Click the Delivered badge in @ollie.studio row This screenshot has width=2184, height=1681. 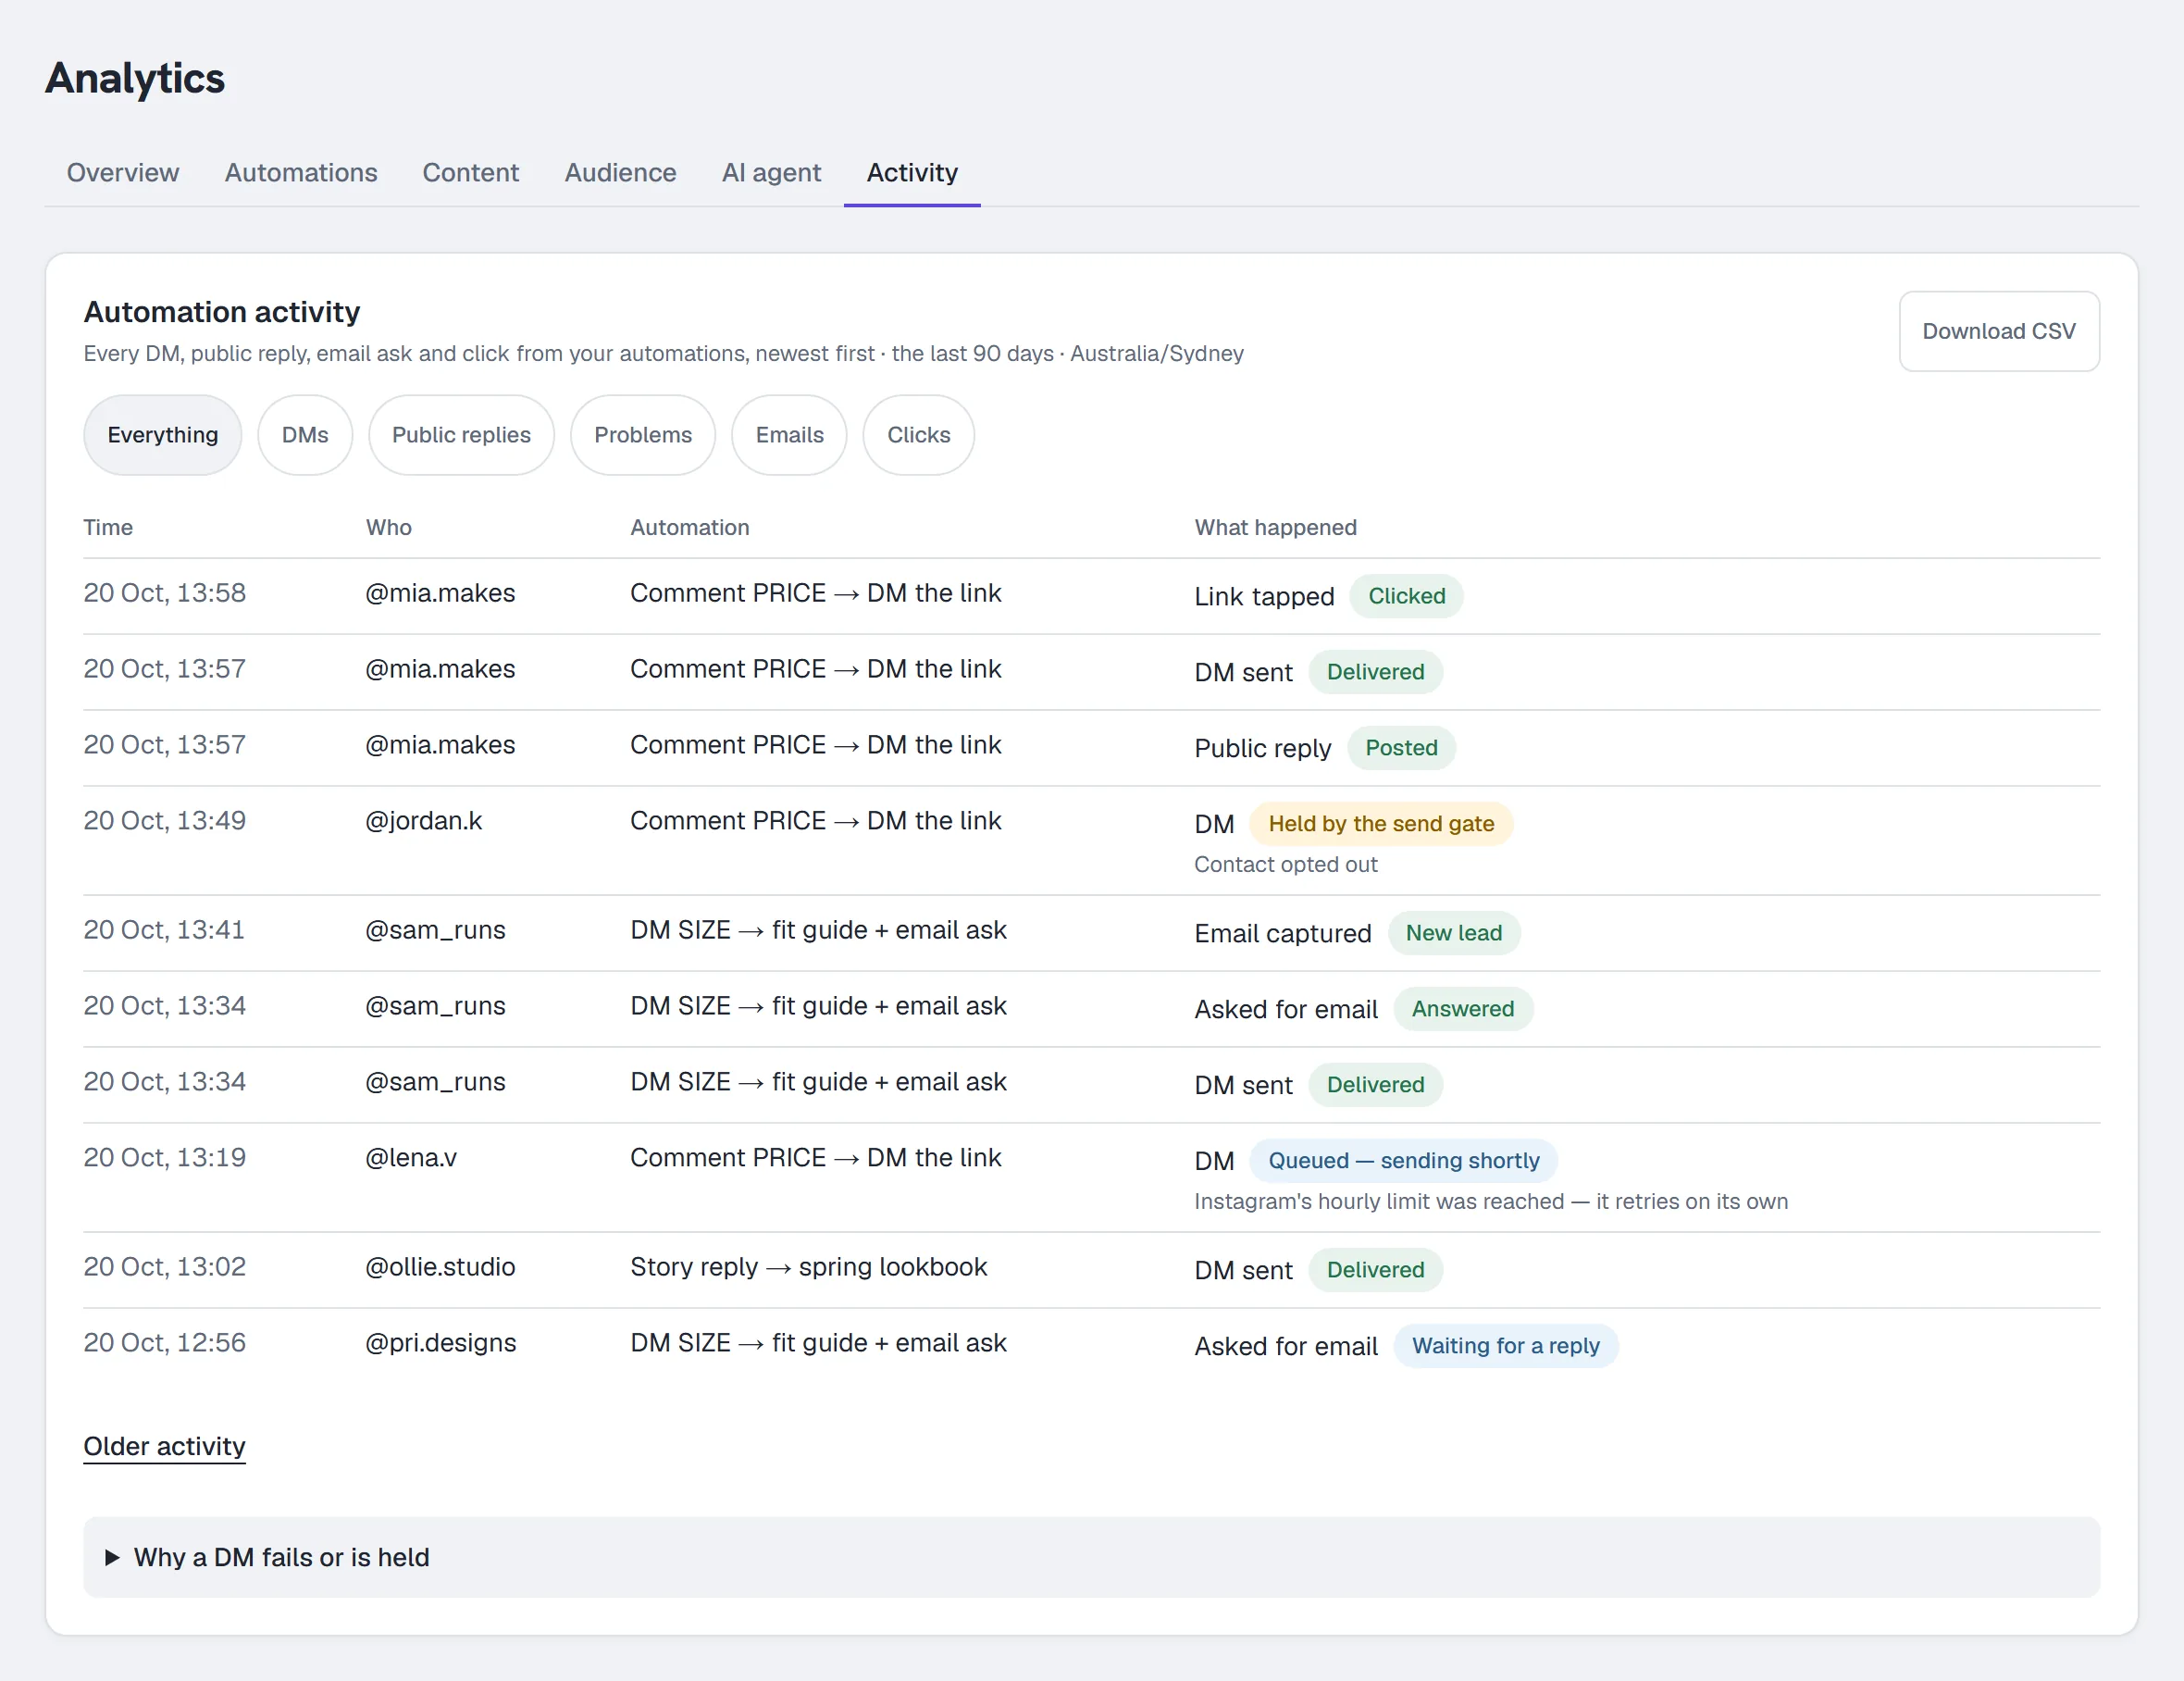(x=1375, y=1270)
